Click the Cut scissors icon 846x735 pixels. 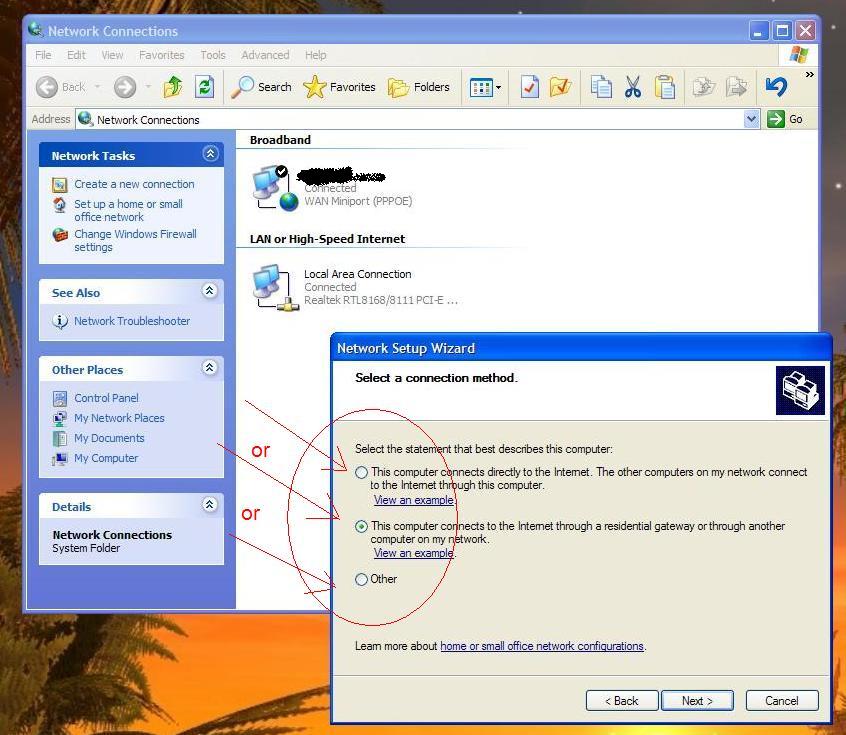click(633, 87)
